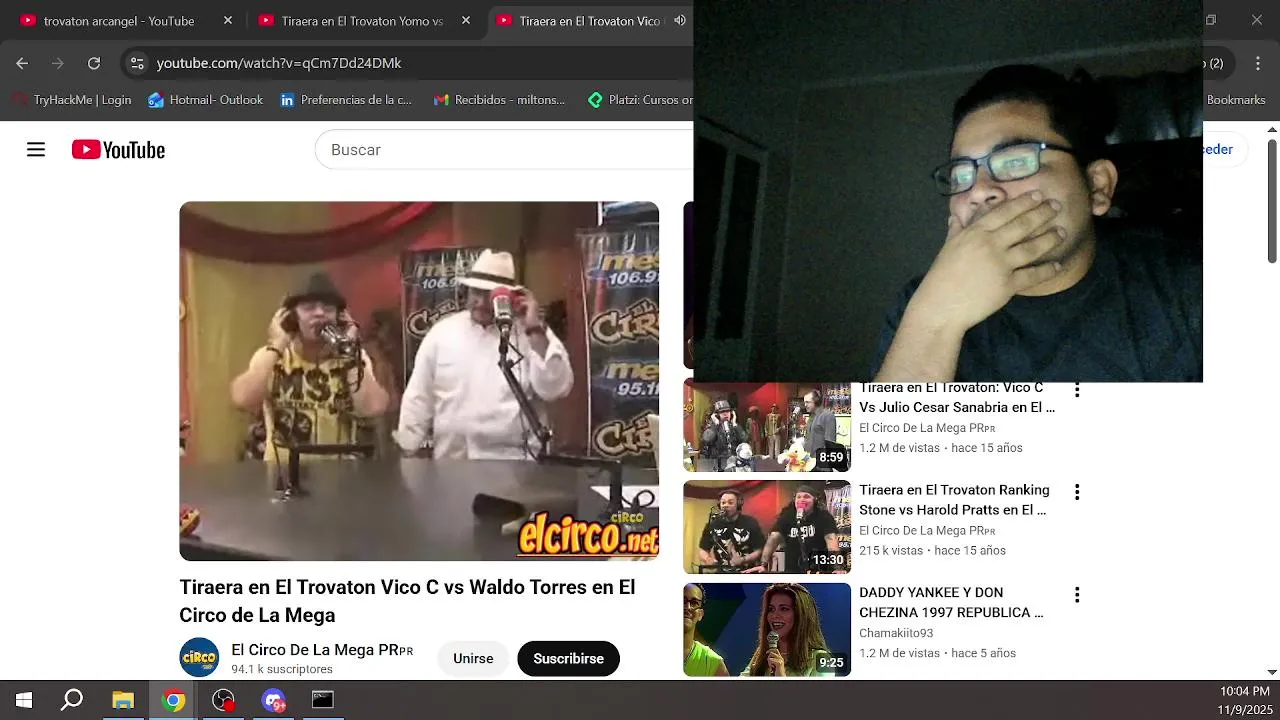
Task: Click page scrollbar up arrow
Action: tap(1272, 129)
